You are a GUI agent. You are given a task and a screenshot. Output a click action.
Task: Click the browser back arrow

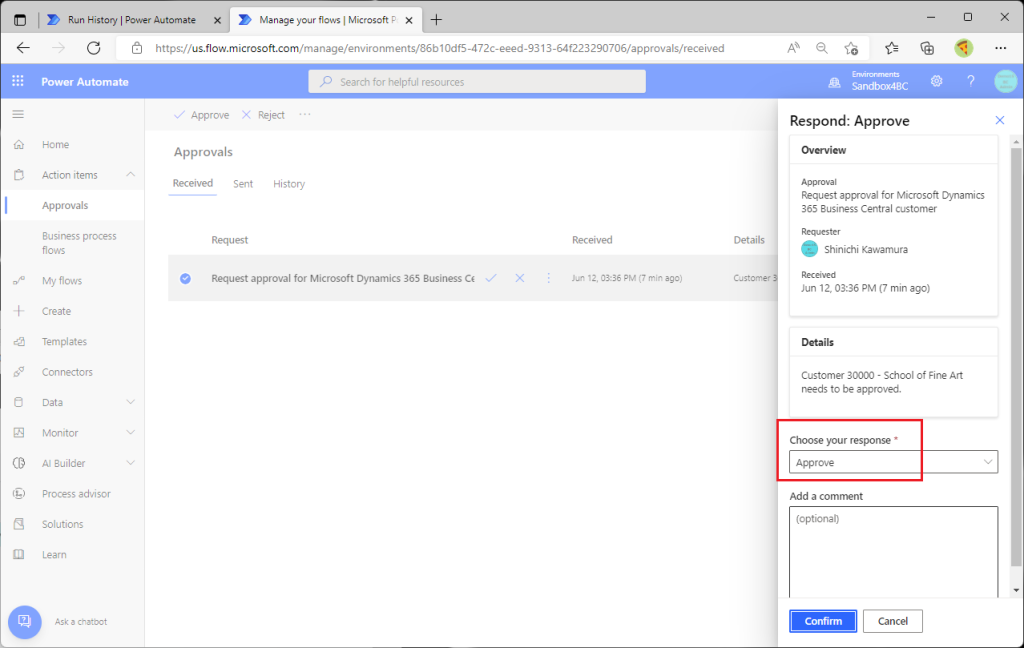point(24,48)
